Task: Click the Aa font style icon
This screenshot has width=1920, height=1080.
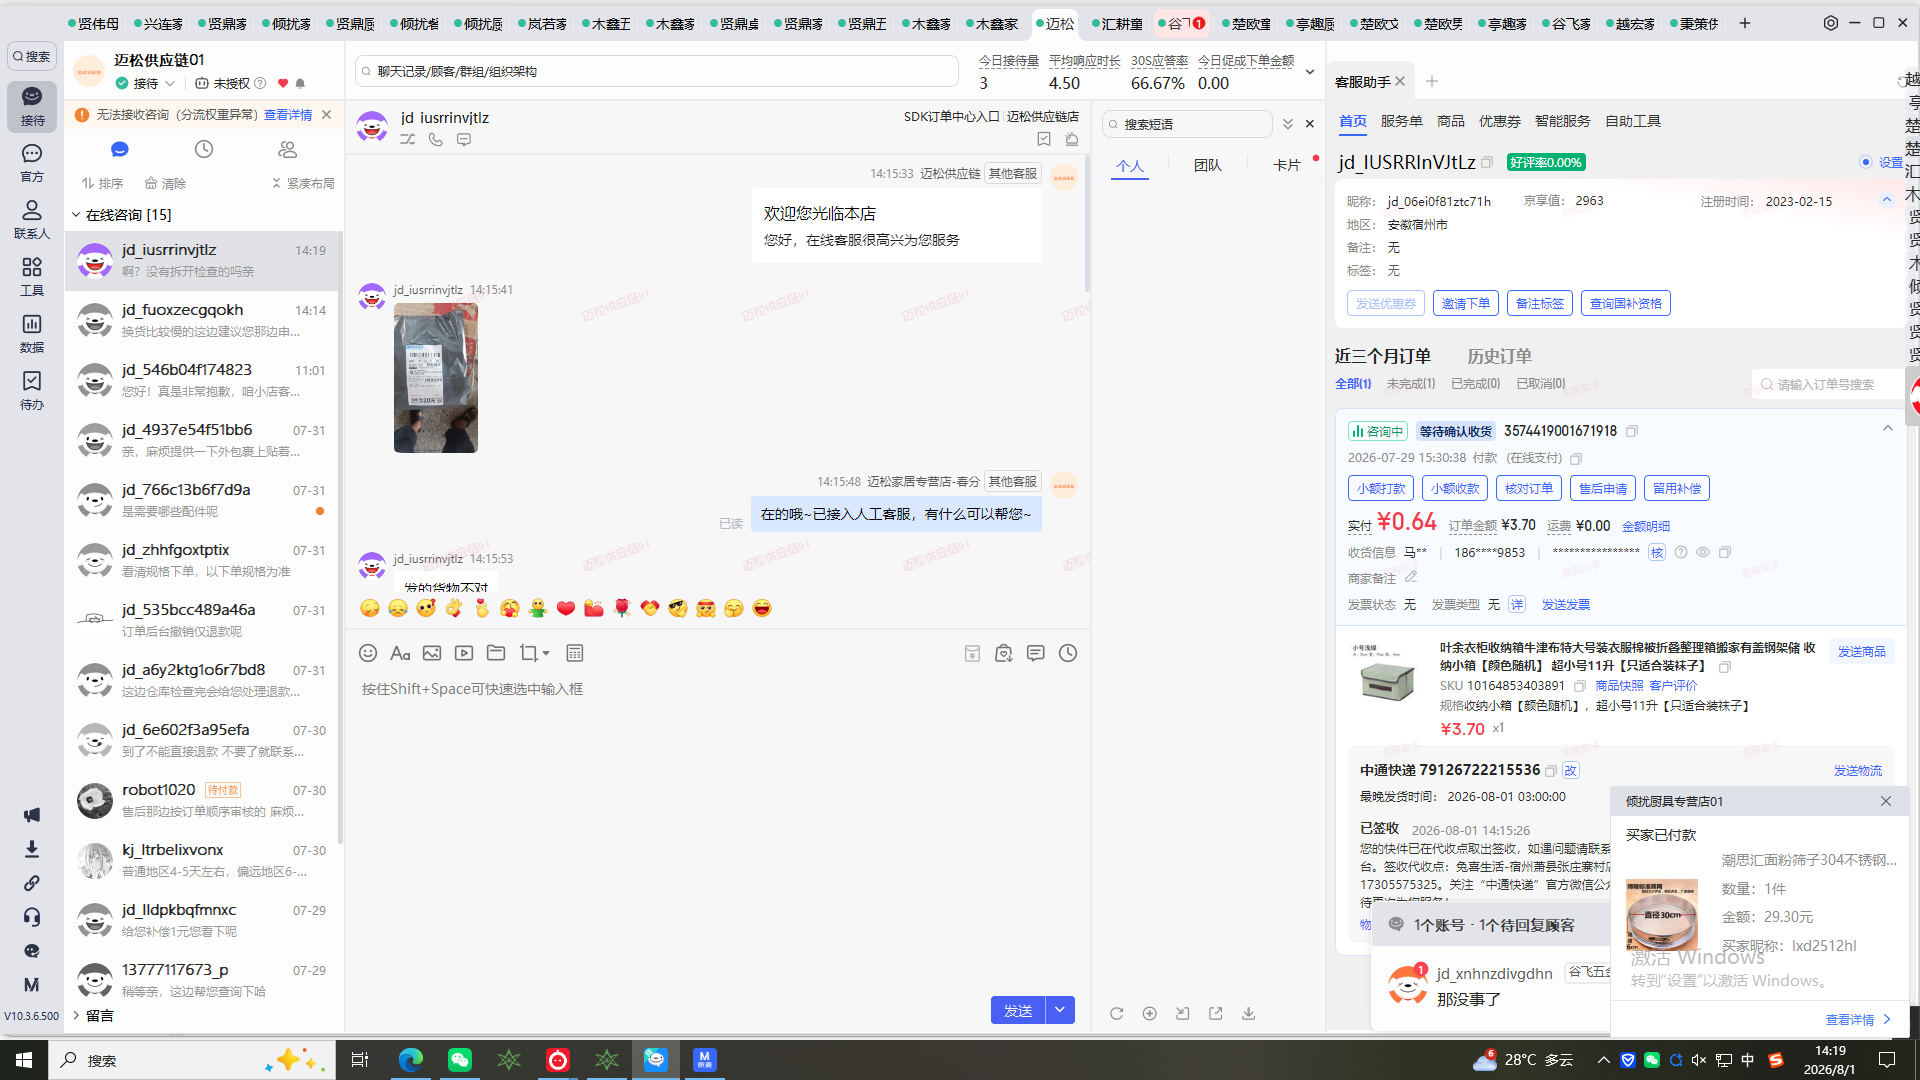Action: (400, 653)
